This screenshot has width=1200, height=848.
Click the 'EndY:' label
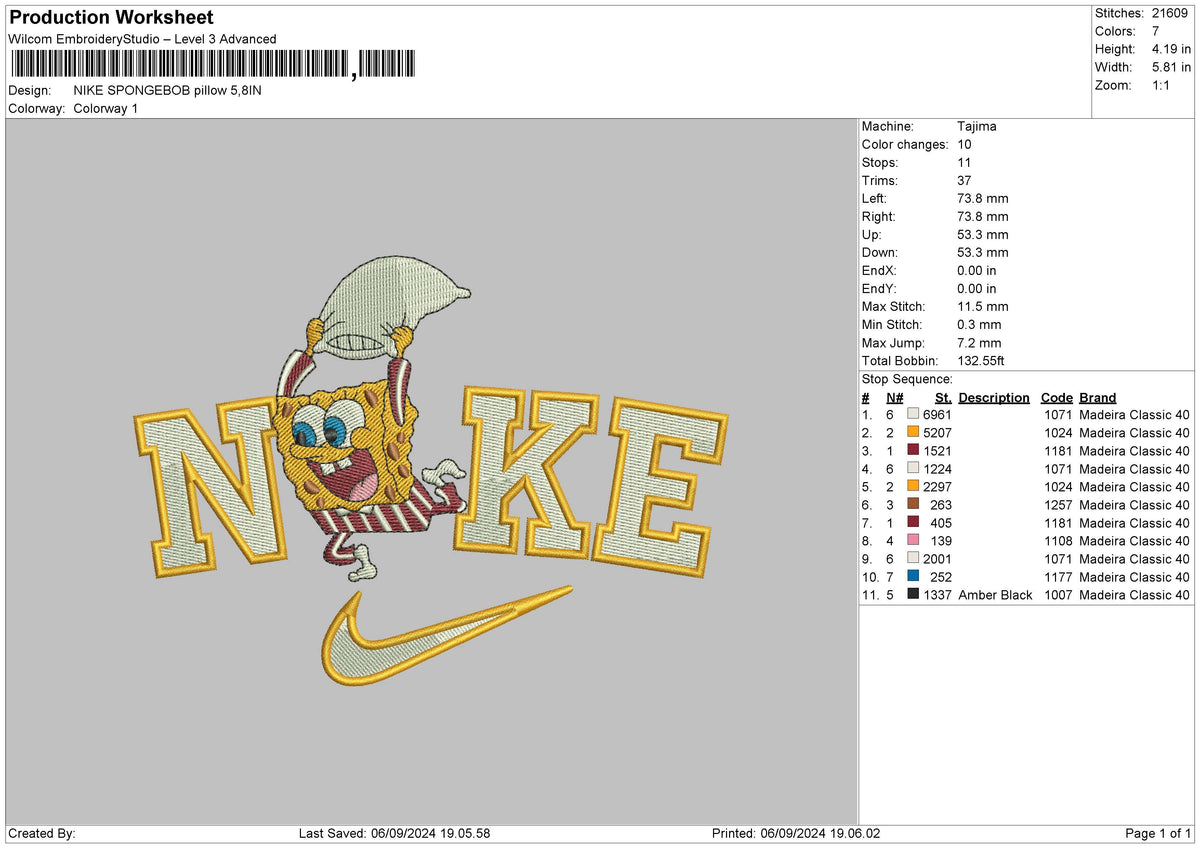tap(879, 289)
